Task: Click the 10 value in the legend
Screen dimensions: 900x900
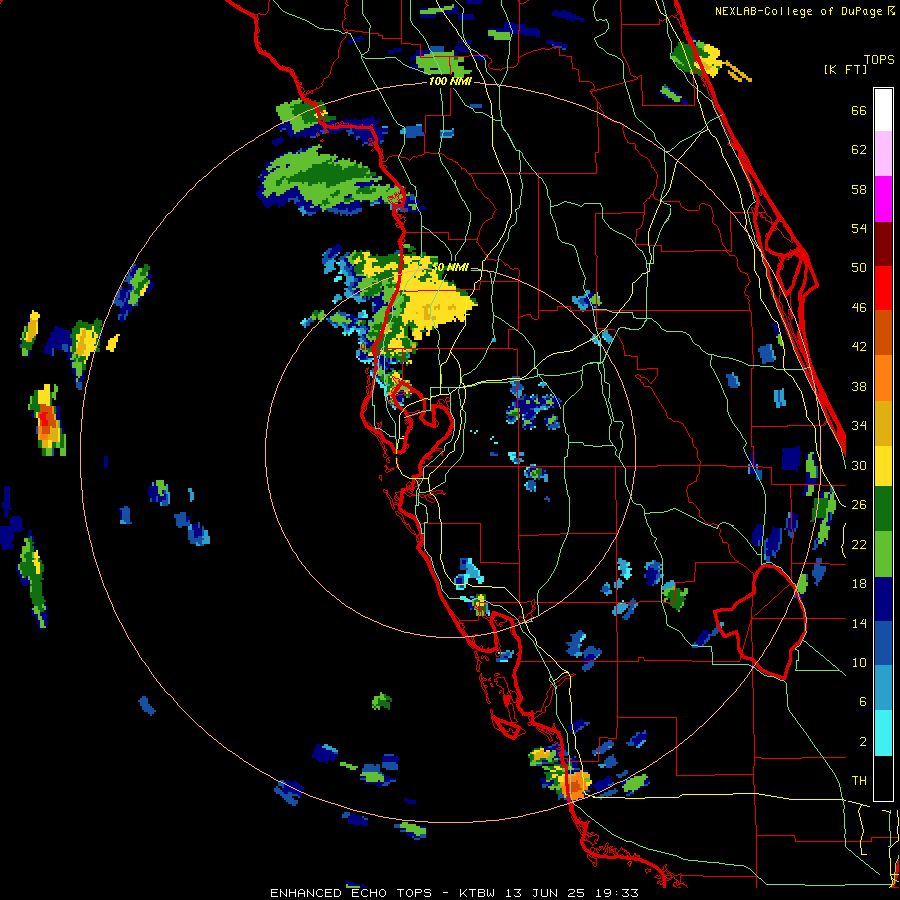Action: click(x=859, y=662)
